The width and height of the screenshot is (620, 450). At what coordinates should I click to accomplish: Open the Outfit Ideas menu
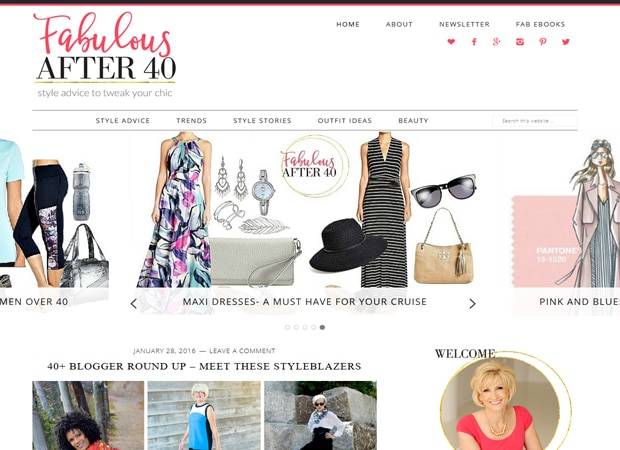pyautogui.click(x=345, y=121)
